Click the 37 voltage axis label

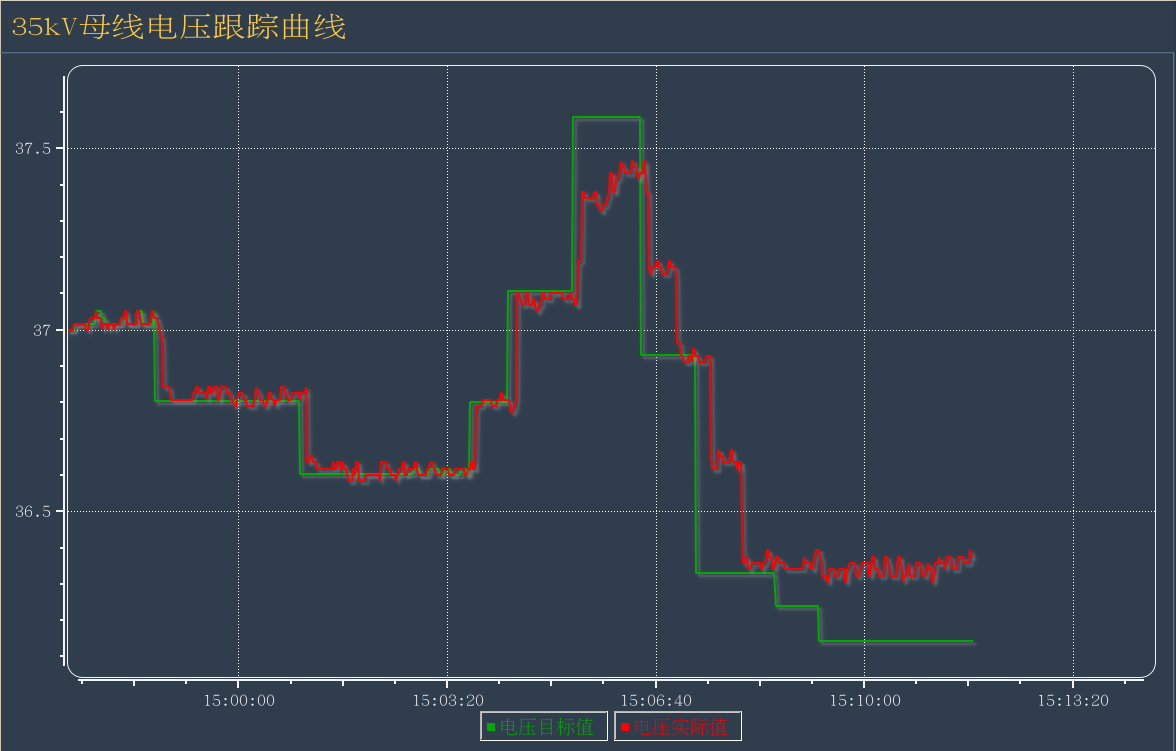[x=43, y=330]
